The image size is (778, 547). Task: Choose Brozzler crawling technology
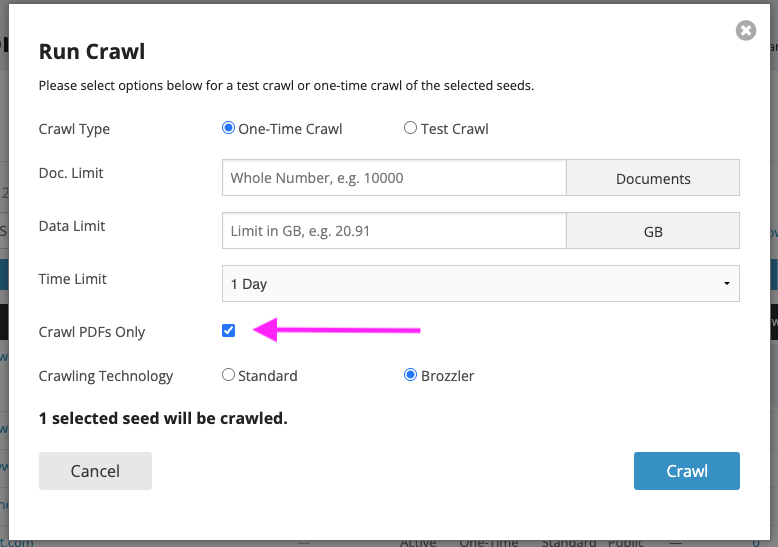[410, 375]
